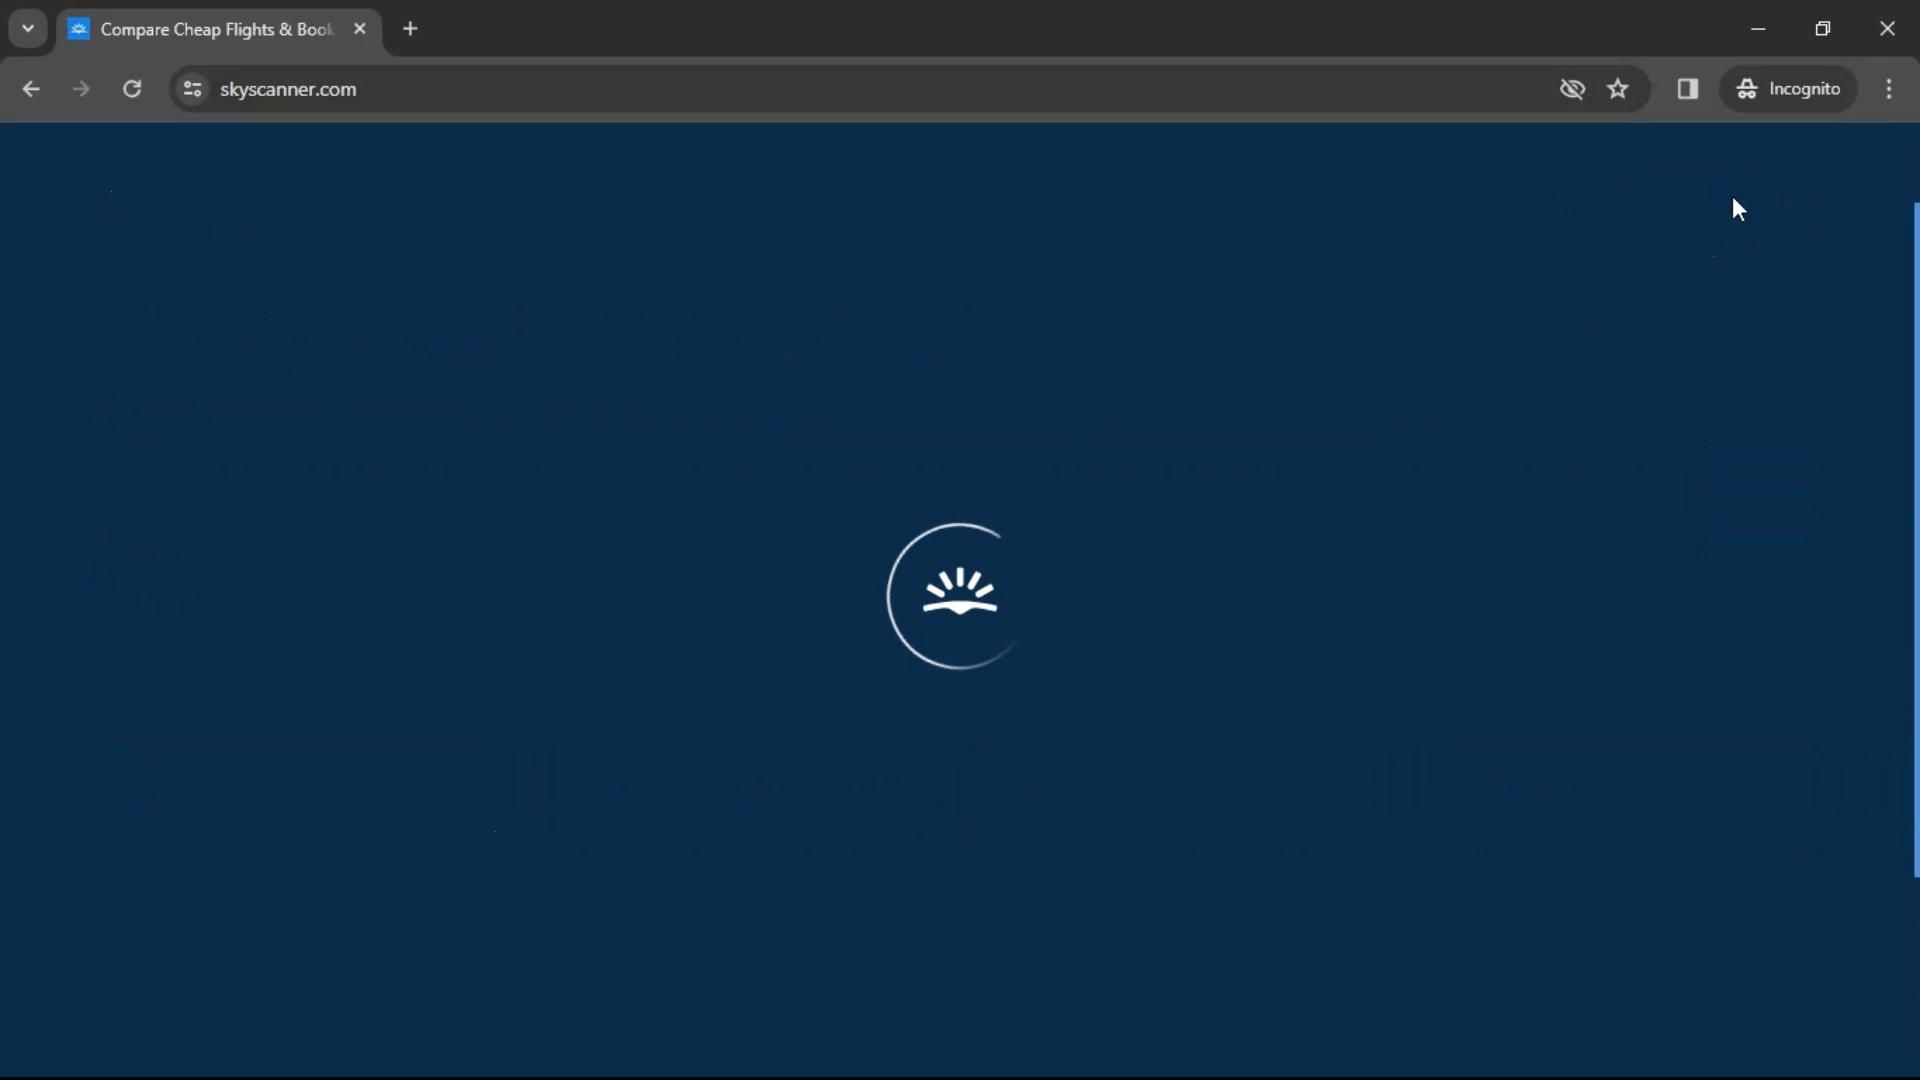The image size is (1920, 1080).
Task: Open a new tab with plus button
Action: click(x=410, y=29)
